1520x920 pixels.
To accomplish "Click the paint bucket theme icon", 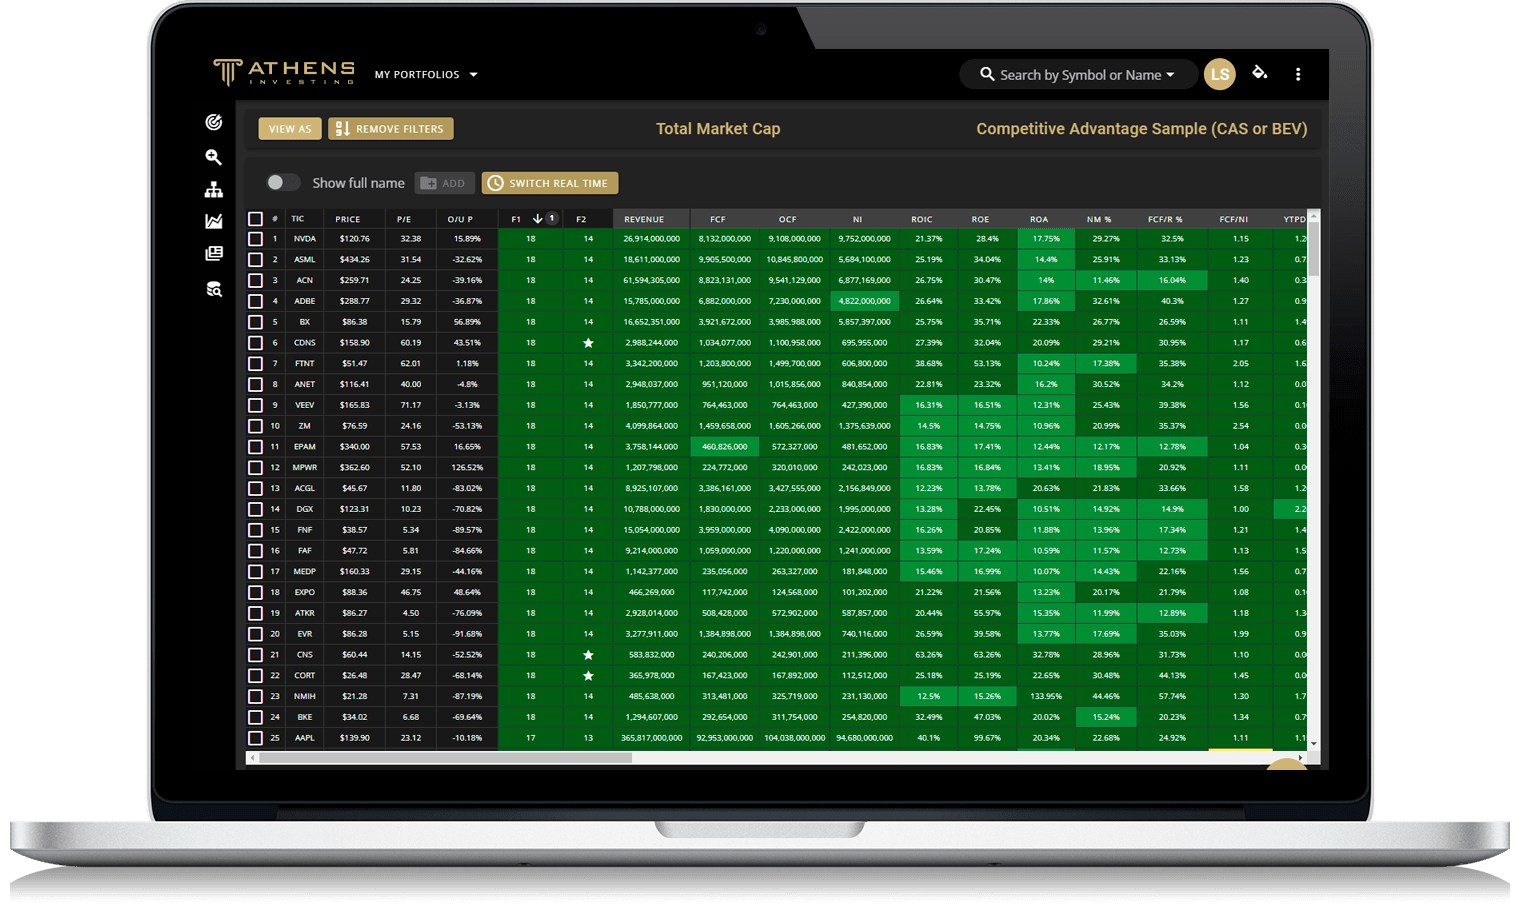I will point(1260,73).
